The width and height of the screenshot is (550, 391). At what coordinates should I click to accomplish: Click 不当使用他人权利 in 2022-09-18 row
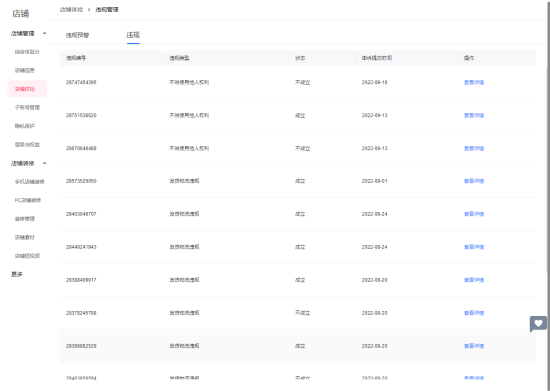coord(189,82)
